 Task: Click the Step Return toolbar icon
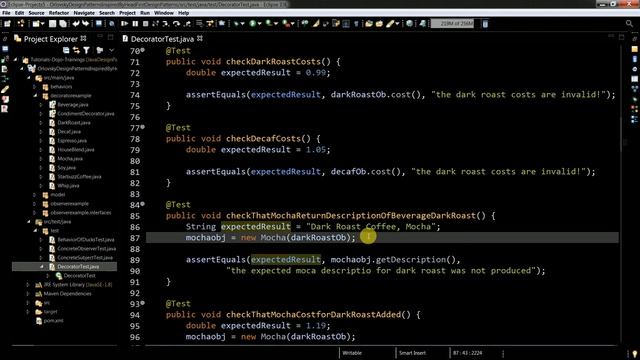187,24
